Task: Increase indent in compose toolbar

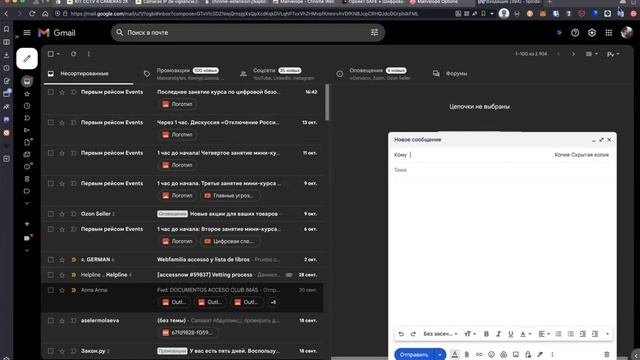Action: [595, 334]
